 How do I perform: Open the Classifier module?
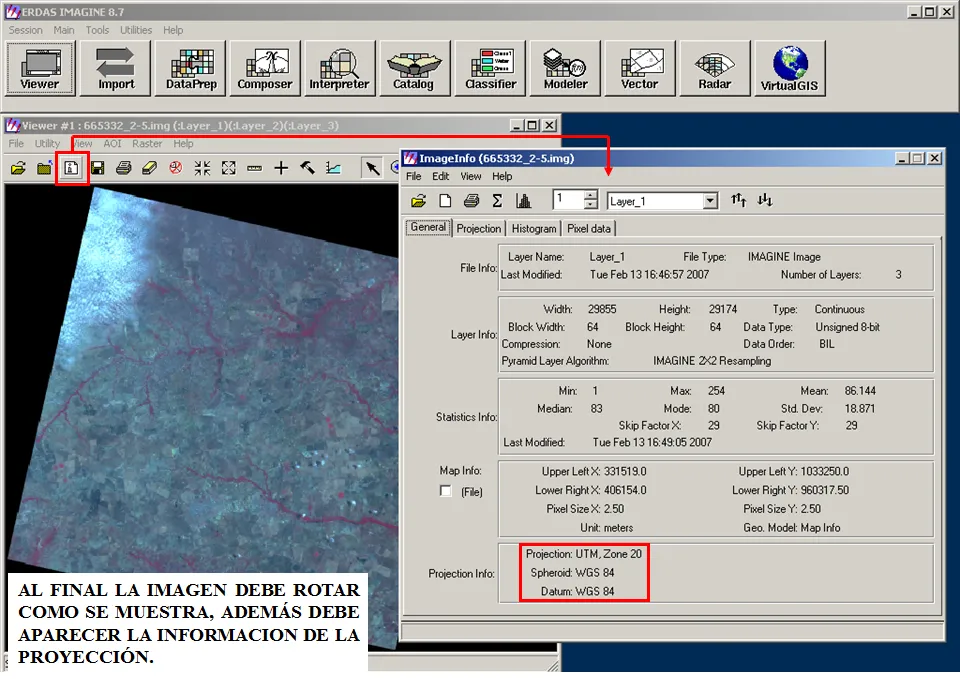click(x=490, y=68)
